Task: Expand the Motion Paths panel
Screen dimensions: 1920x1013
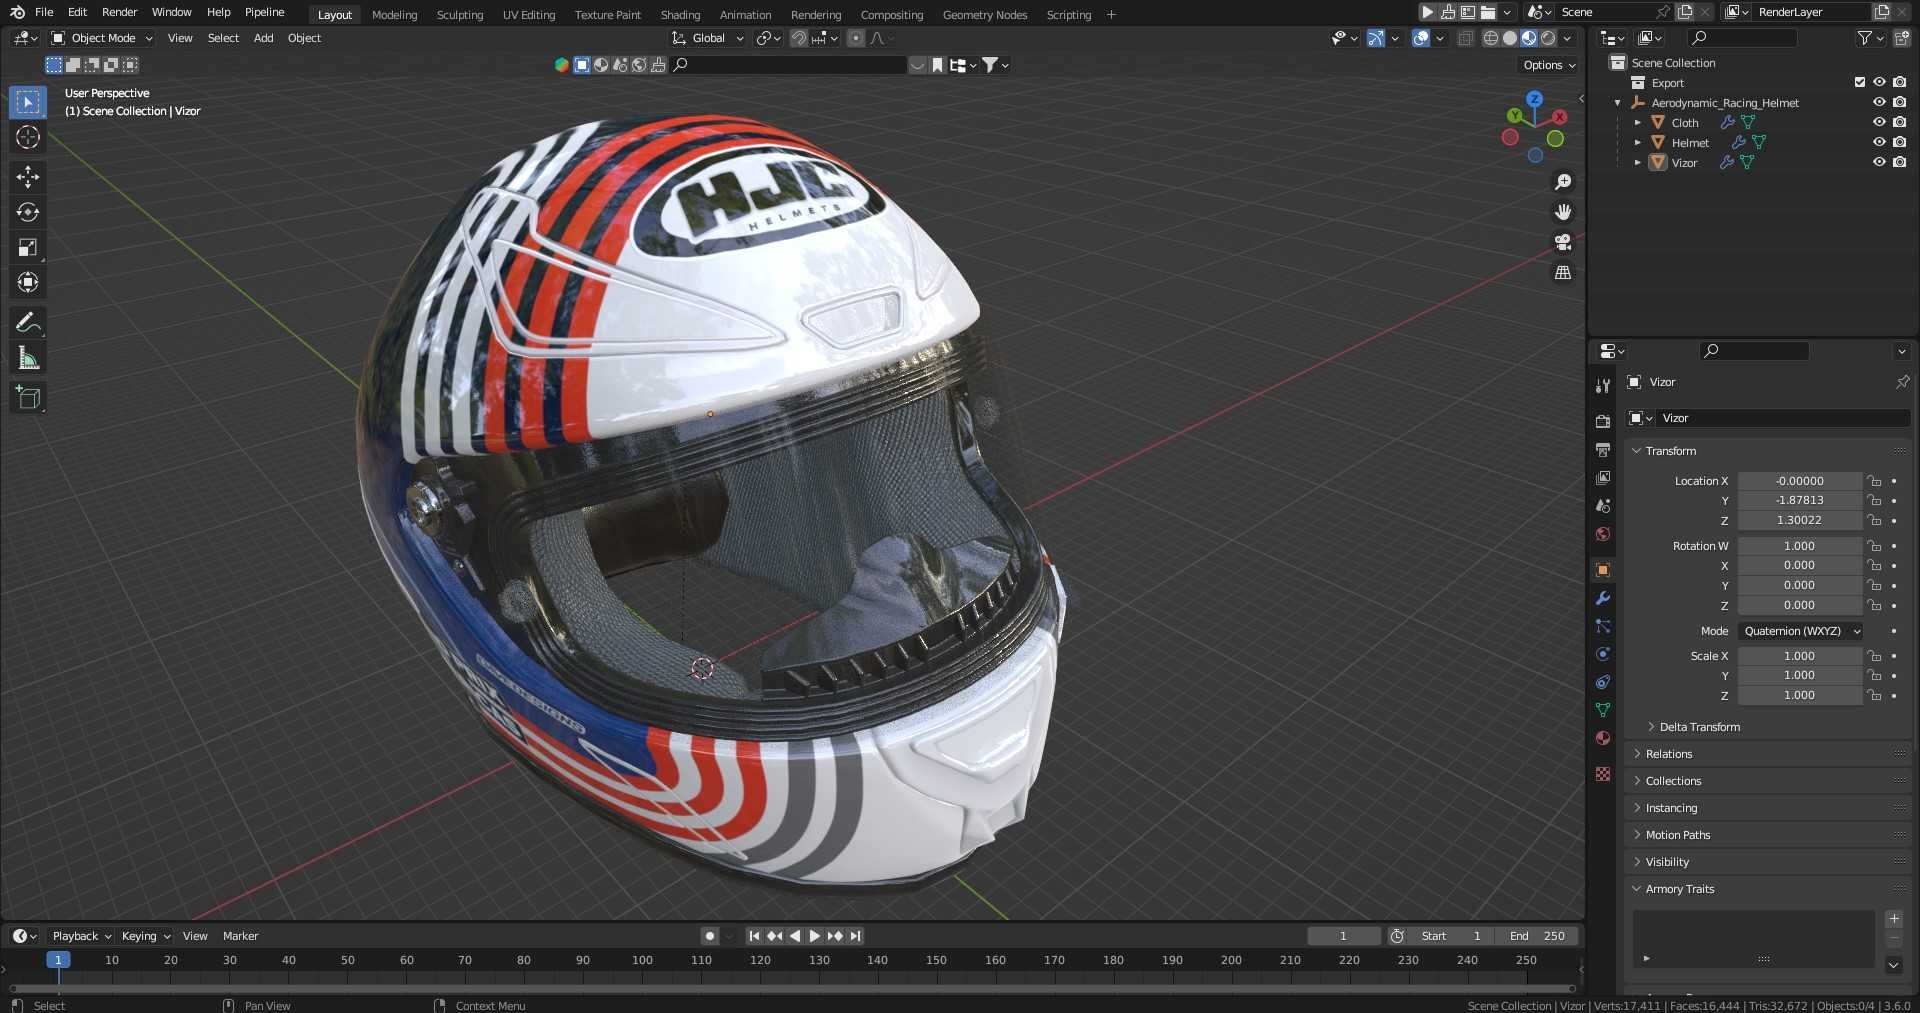Action: tap(1677, 835)
